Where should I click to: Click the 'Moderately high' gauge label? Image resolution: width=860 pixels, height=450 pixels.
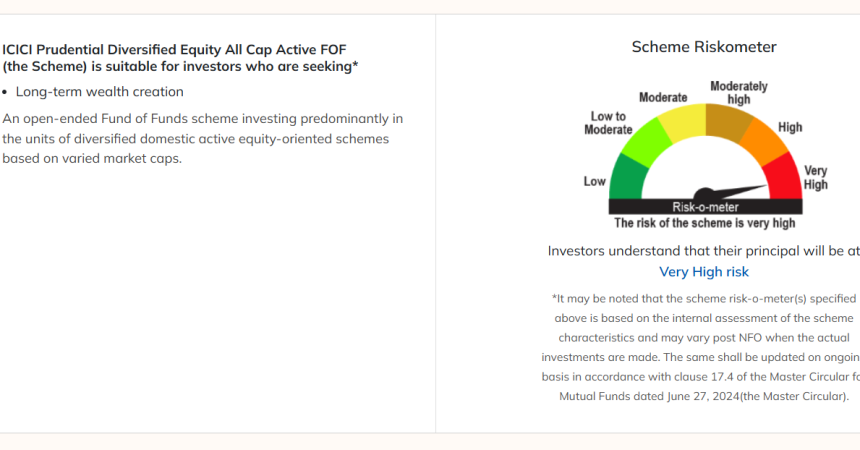739,92
